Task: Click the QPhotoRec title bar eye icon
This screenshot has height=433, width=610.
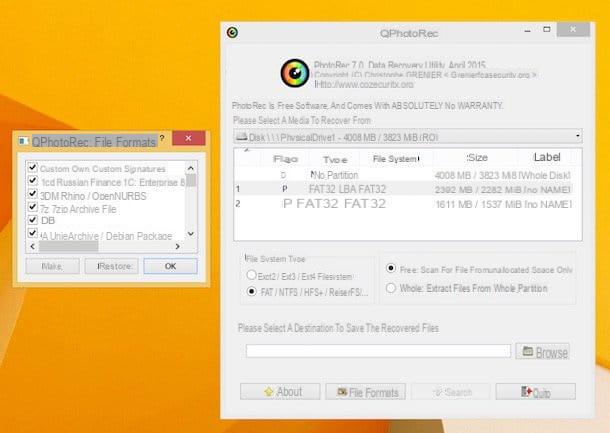Action: click(x=233, y=33)
